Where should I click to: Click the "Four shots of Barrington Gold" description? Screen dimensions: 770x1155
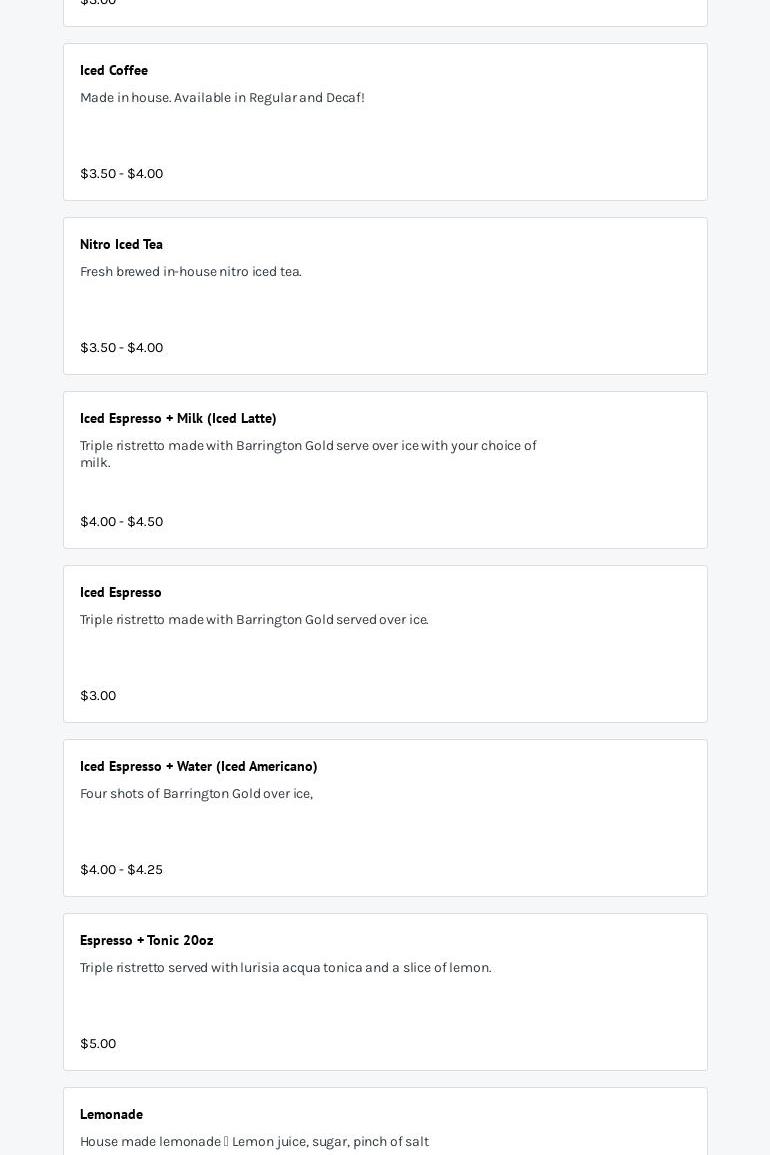[196, 793]
